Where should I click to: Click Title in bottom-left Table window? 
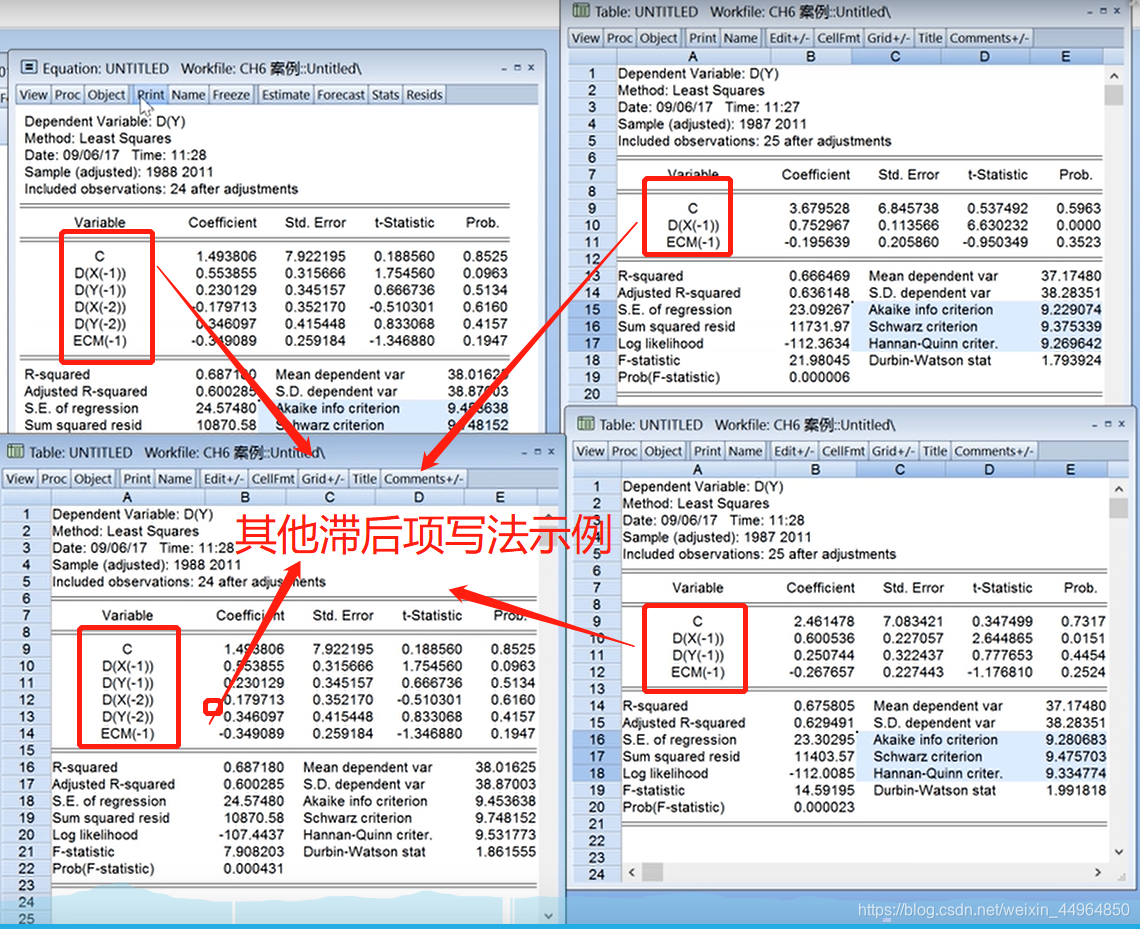point(364,478)
